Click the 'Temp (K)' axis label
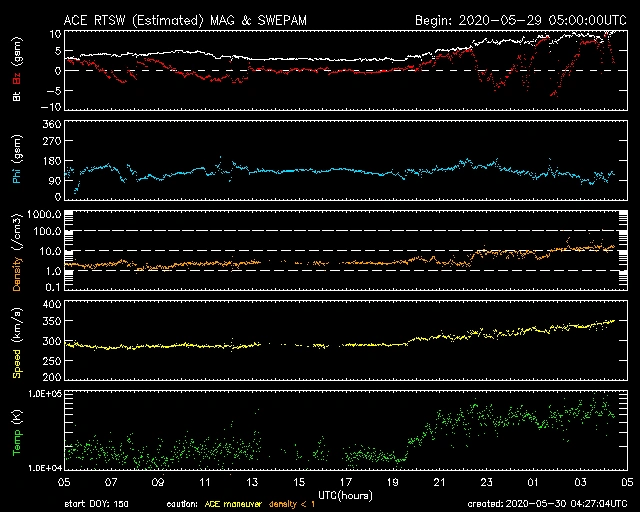The height and width of the screenshot is (512, 640). pos(17,432)
